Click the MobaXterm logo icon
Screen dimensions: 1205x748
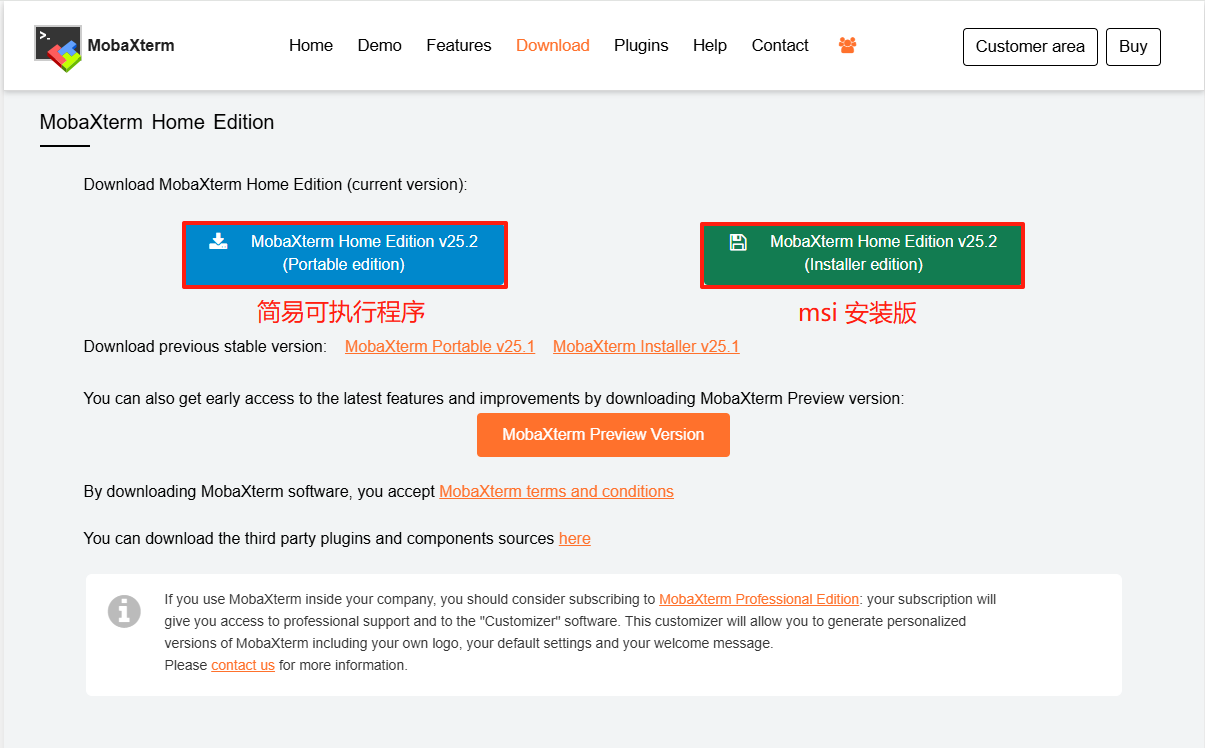58,47
